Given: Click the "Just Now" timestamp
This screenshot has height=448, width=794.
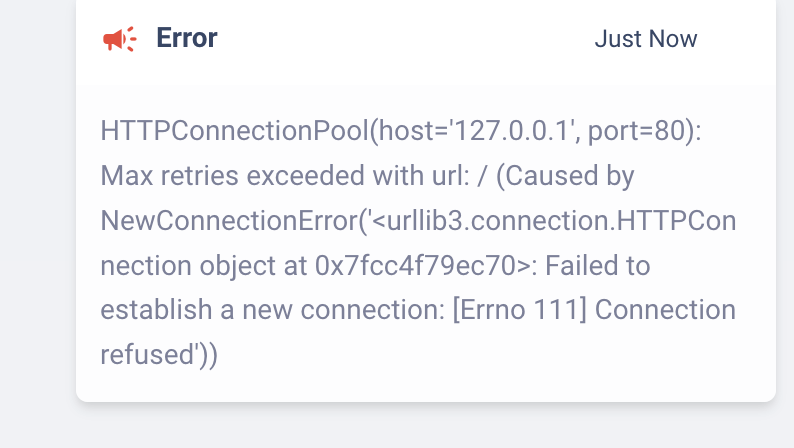Looking at the screenshot, I should pos(645,39).
